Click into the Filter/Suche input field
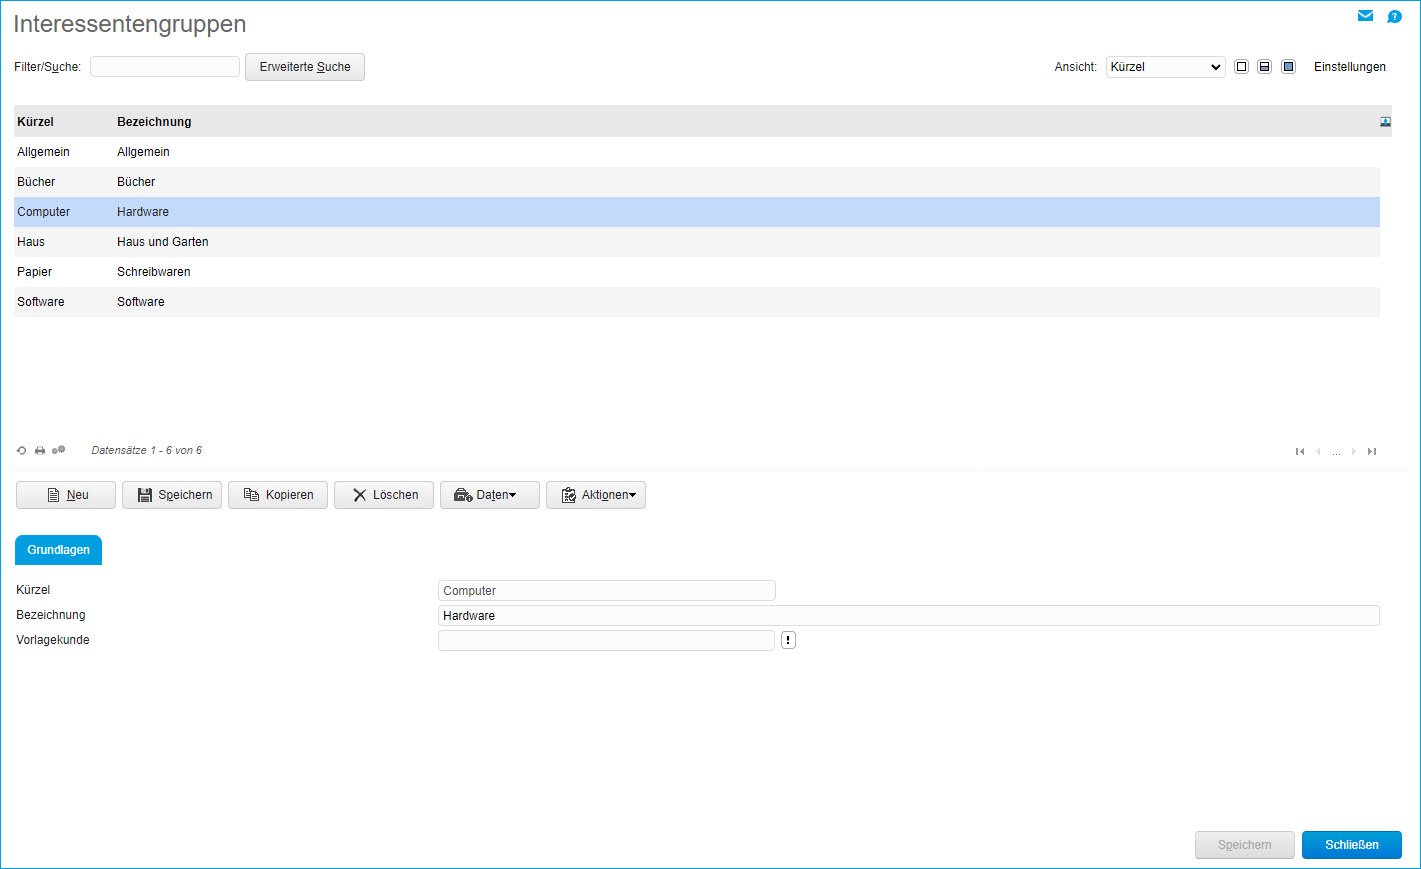This screenshot has height=869, width=1421. (165, 67)
